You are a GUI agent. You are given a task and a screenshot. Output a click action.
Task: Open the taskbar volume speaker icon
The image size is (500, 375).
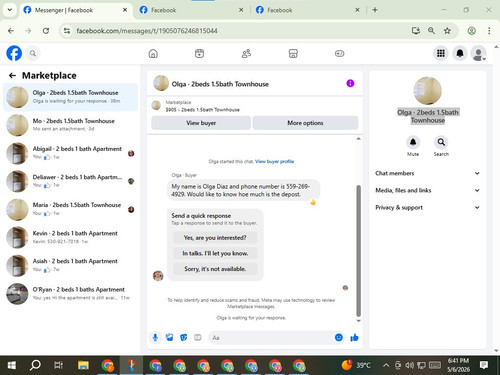pyautogui.click(x=410, y=365)
